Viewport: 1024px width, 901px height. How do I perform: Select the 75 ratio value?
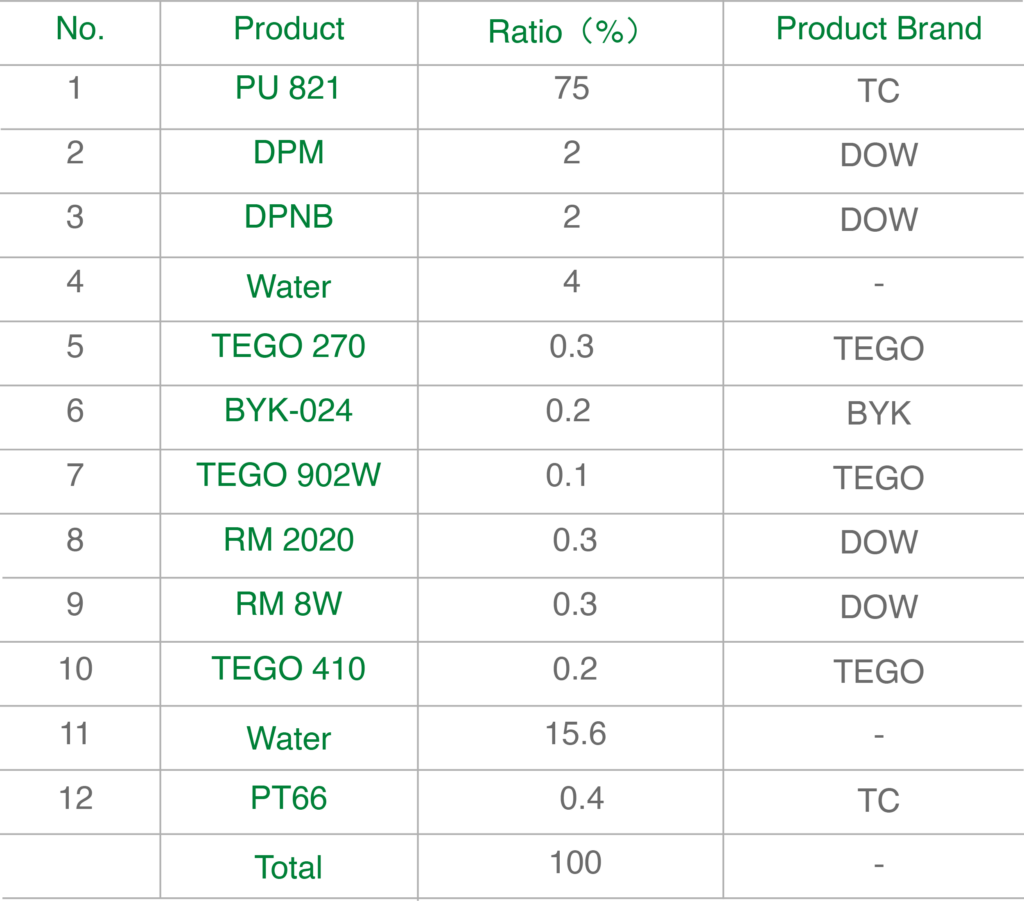pos(571,88)
